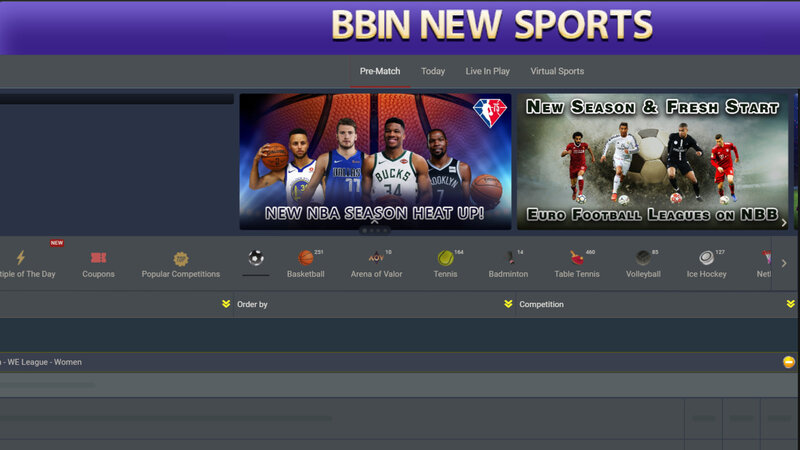Open Popular Competitions
The image size is (800, 450).
point(180,258)
